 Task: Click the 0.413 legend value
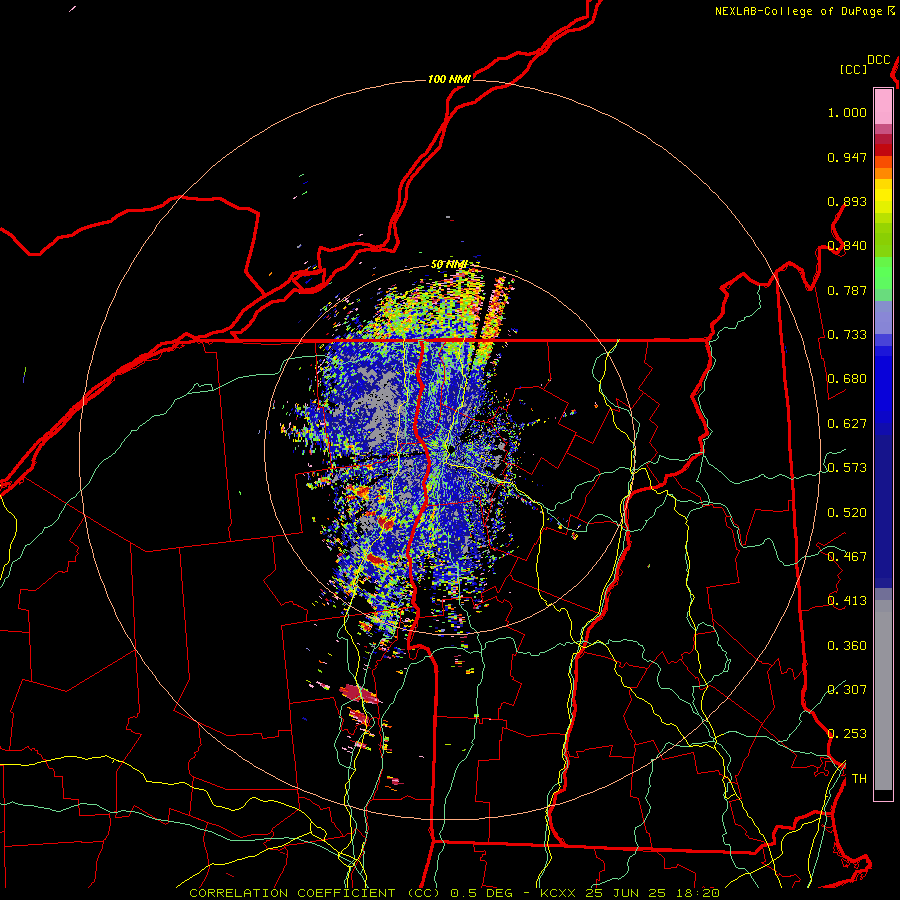coord(847,601)
